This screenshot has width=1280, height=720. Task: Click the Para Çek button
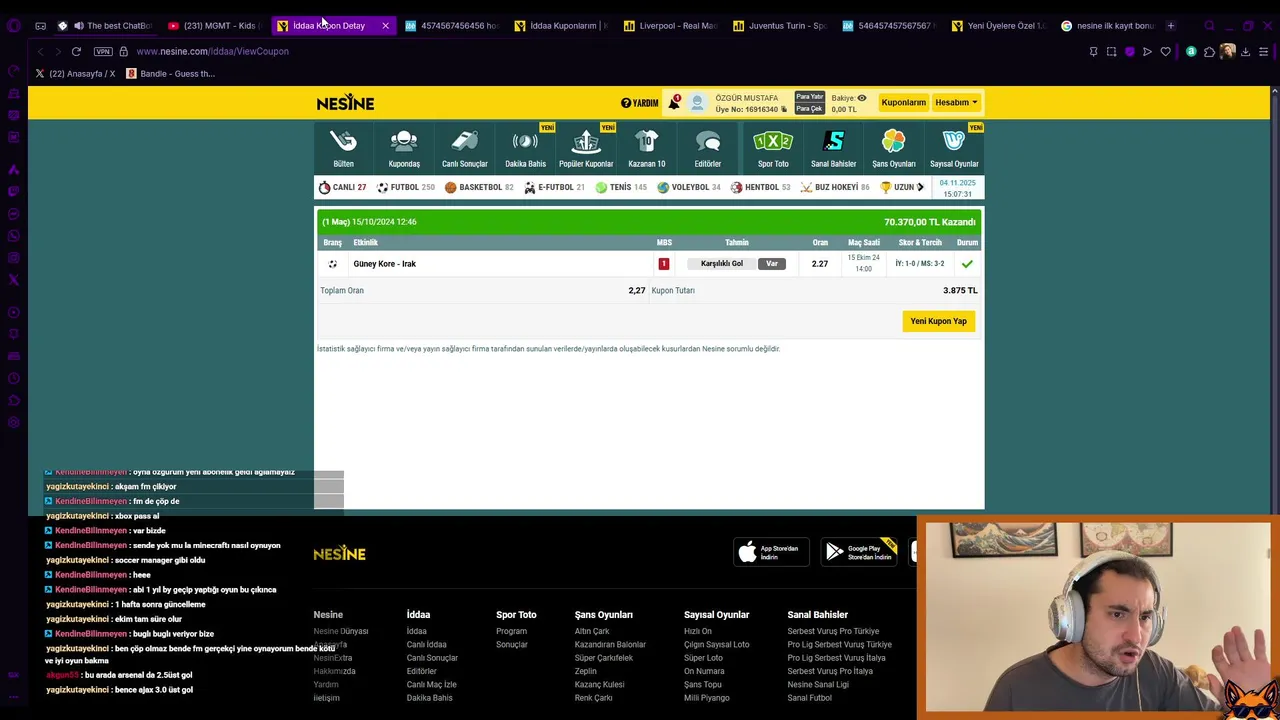809,108
